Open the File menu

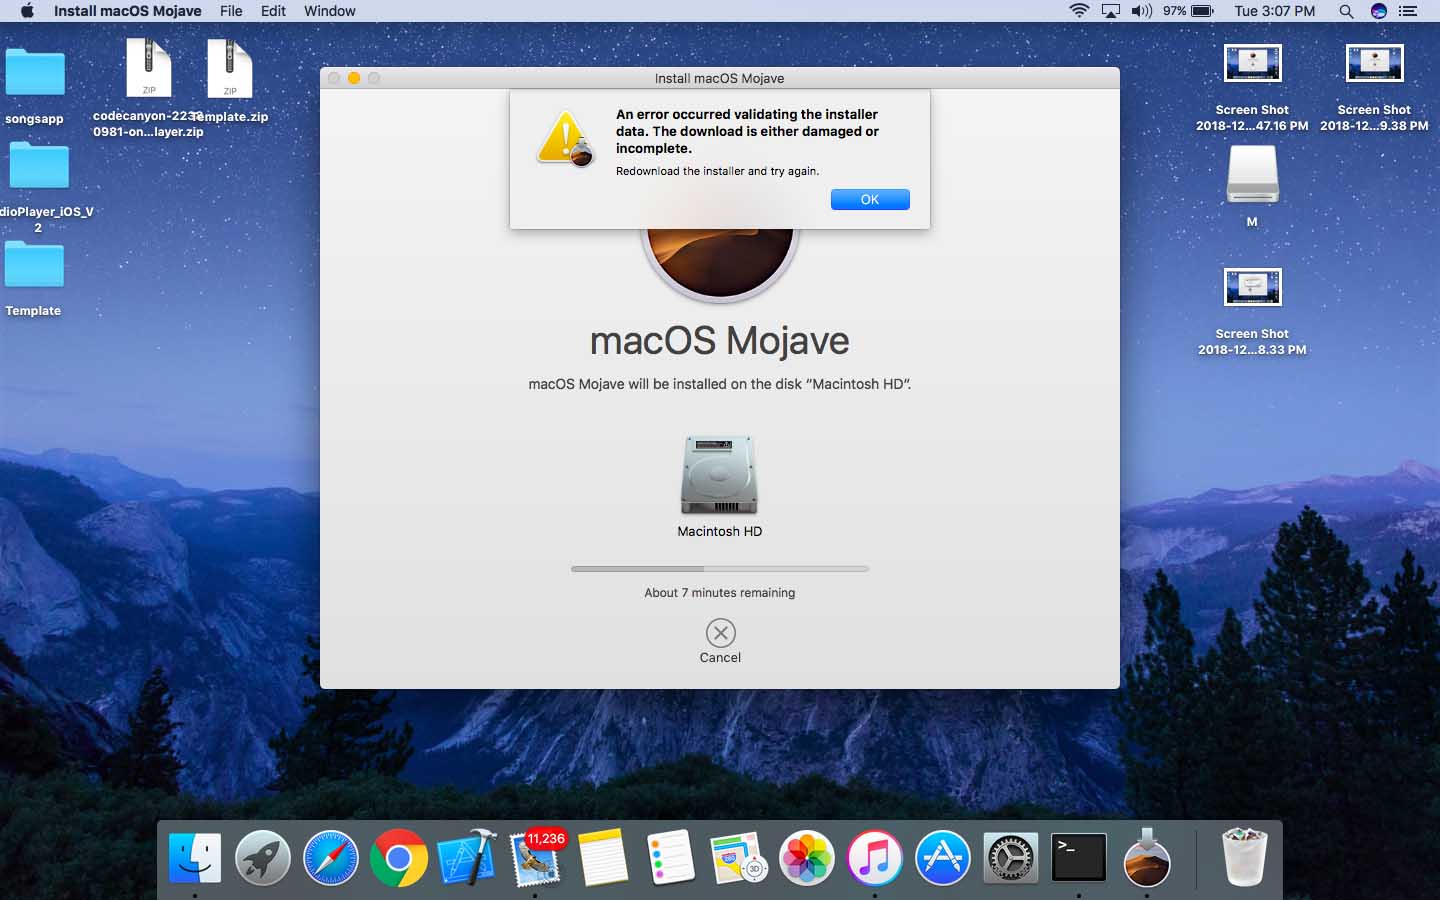pos(231,11)
